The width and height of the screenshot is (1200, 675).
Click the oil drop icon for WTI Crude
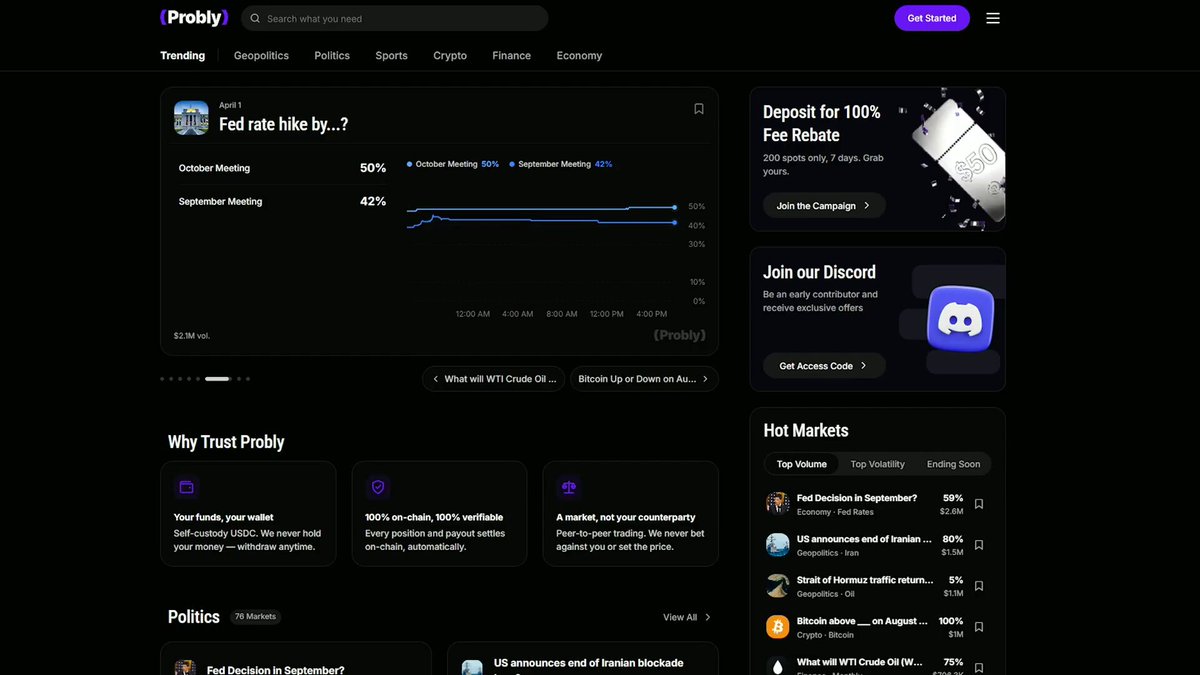(x=778, y=666)
